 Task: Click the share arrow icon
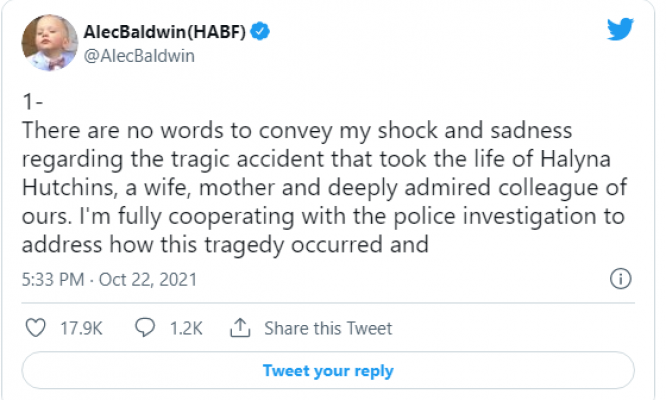[239, 328]
